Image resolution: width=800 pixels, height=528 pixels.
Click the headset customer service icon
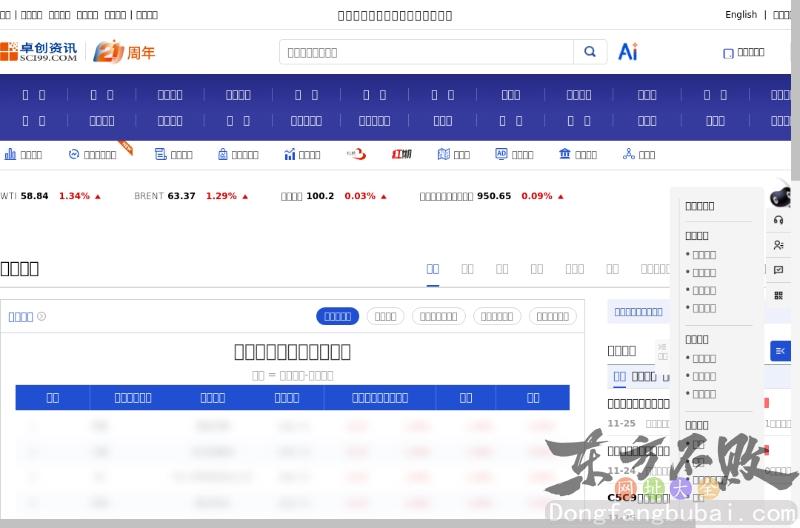coord(779,220)
